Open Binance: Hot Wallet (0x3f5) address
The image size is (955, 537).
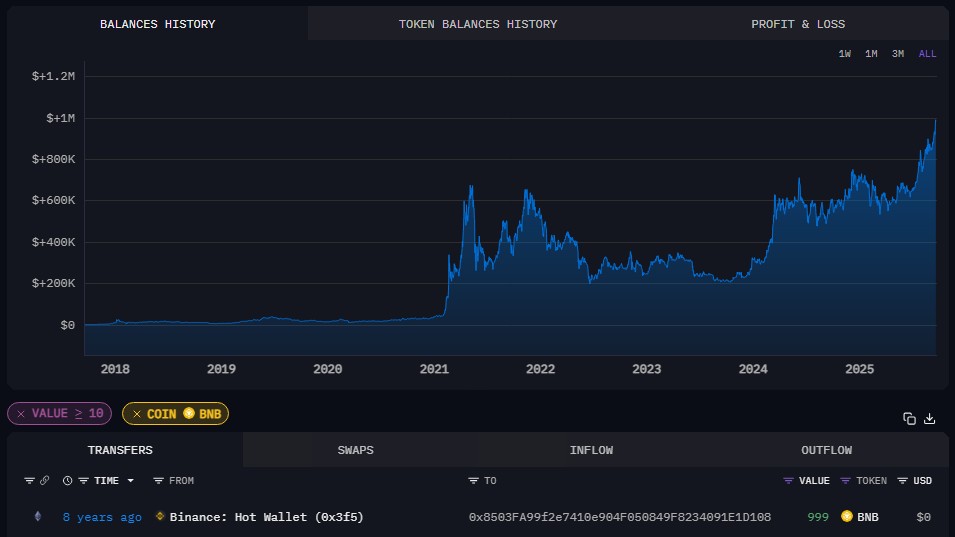[x=267, y=517]
